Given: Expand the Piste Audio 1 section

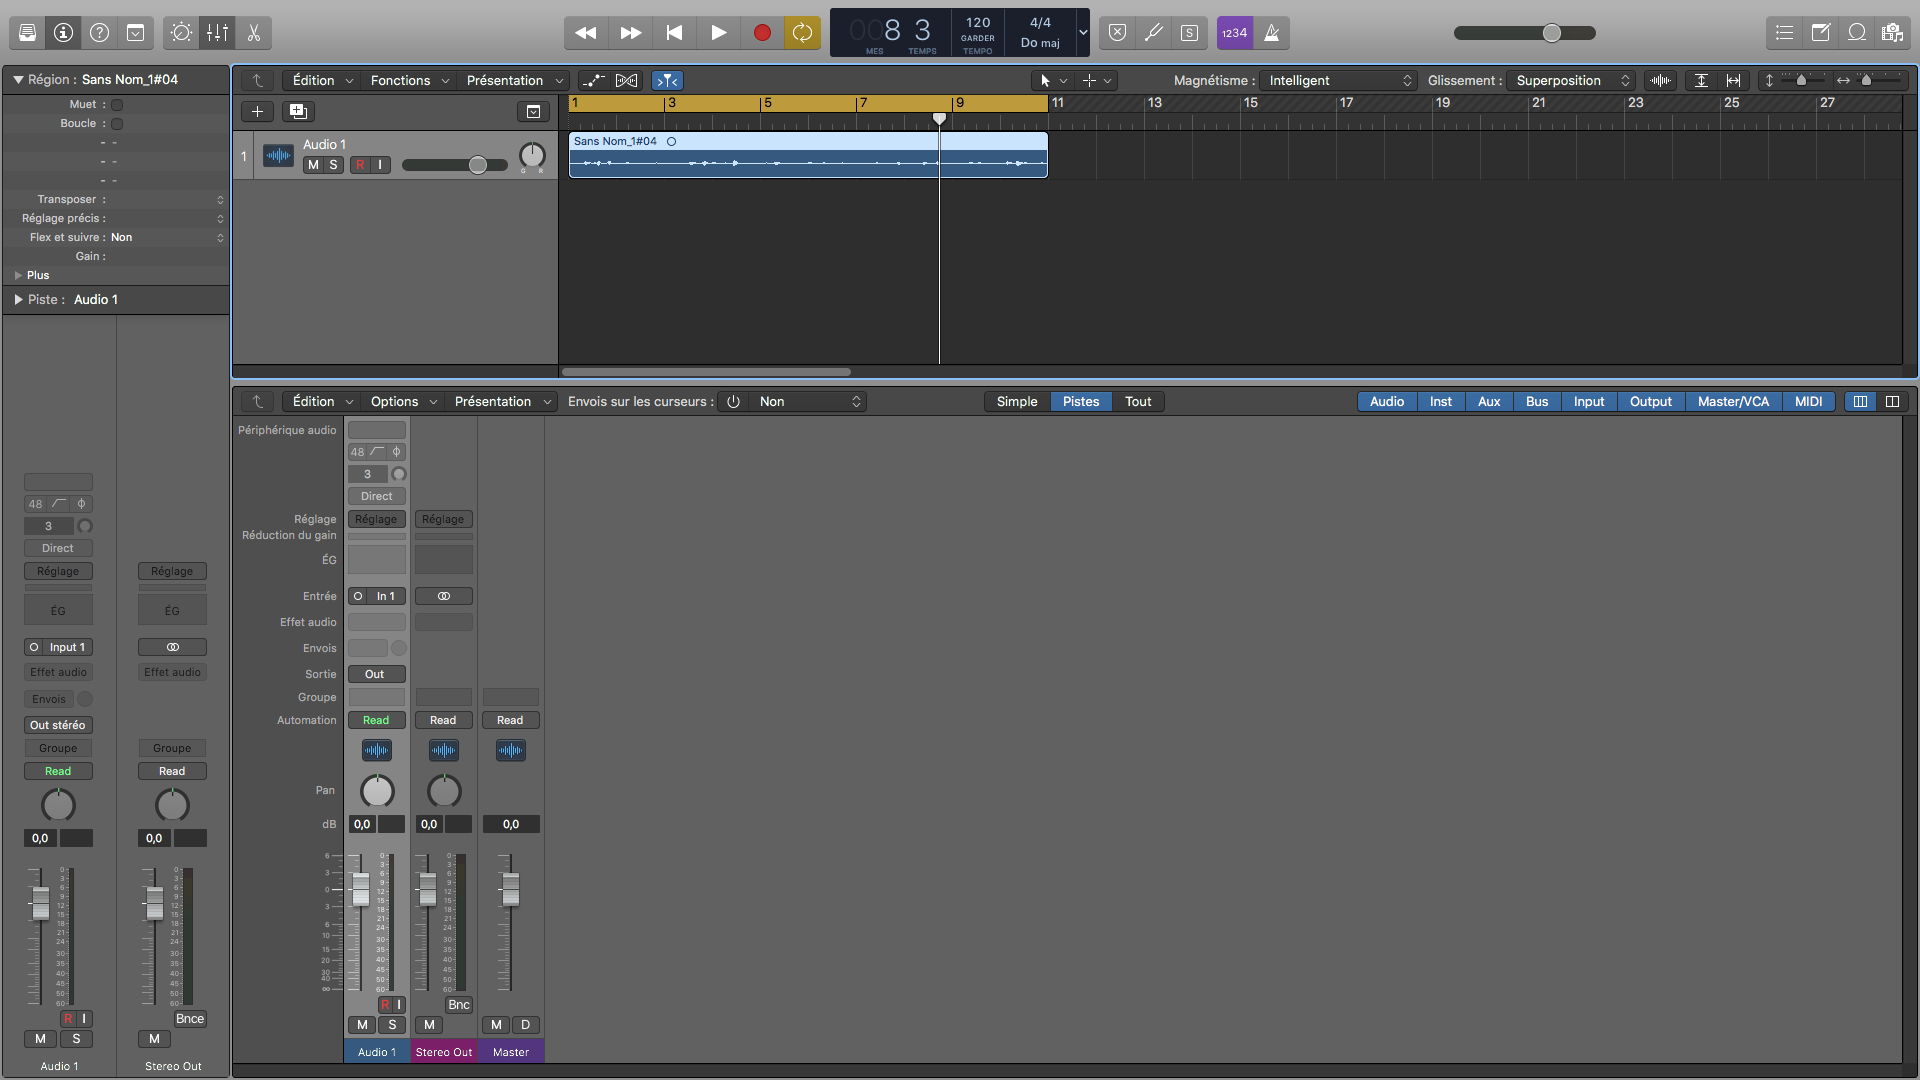Looking at the screenshot, I should tap(18, 300).
